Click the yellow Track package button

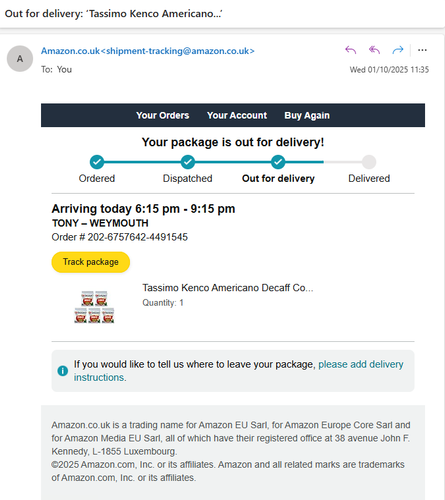click(91, 262)
